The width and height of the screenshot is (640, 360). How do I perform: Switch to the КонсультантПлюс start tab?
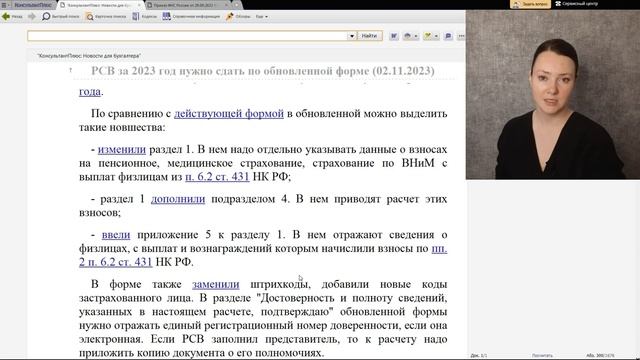pyautogui.click(x=33, y=5)
